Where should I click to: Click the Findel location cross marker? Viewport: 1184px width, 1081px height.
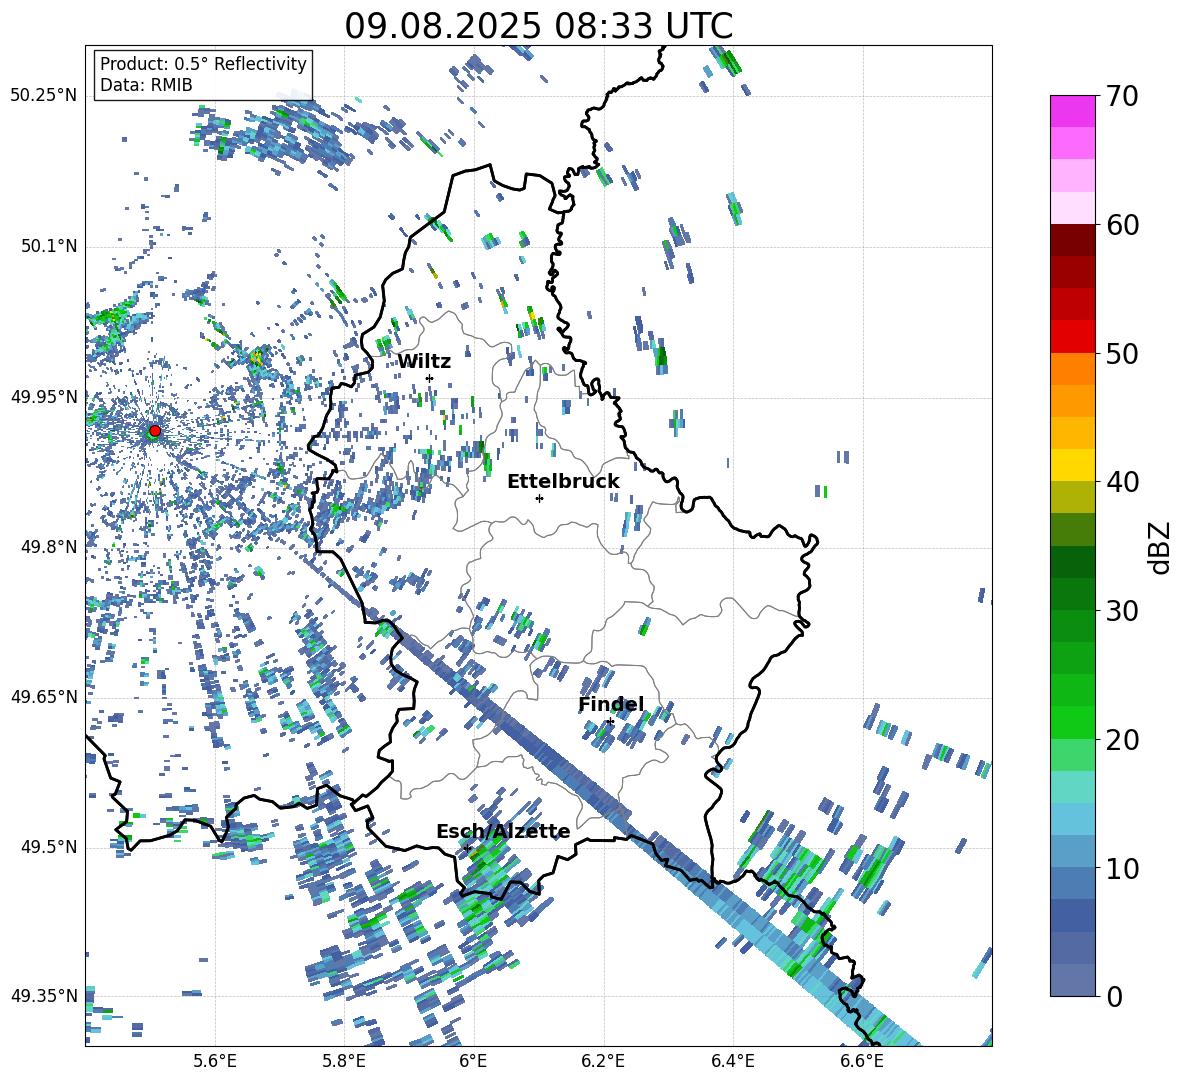click(610, 722)
